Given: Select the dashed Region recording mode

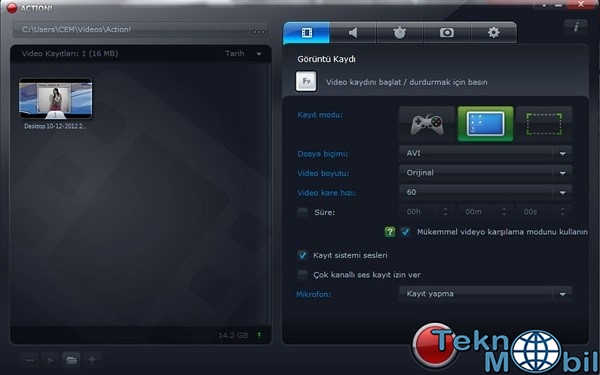Looking at the screenshot, I should pos(544,124).
